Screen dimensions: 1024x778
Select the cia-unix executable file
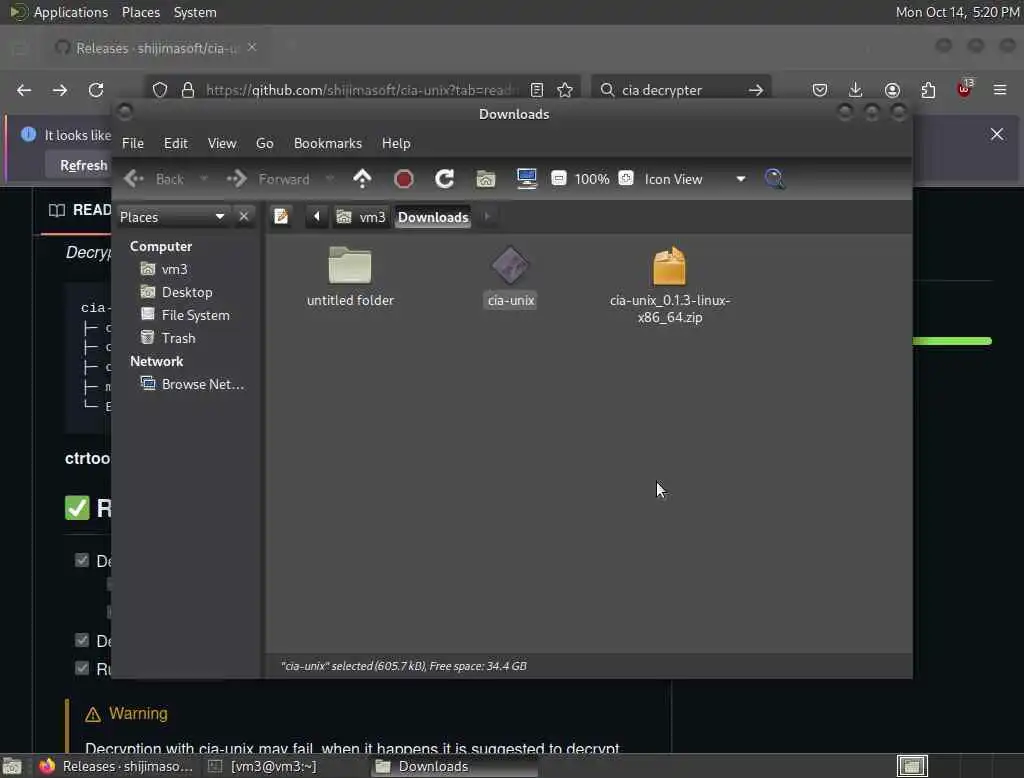coord(511,276)
